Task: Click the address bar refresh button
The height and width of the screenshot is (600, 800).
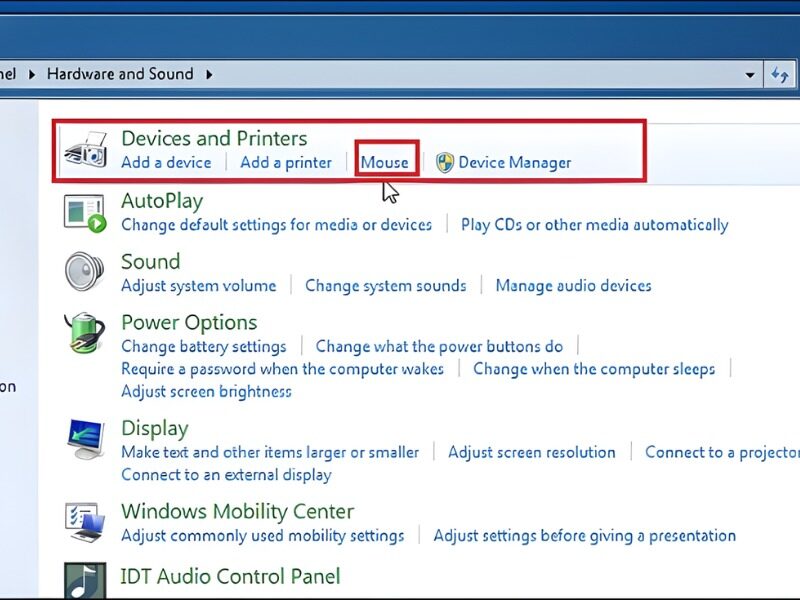Action: tap(780, 74)
